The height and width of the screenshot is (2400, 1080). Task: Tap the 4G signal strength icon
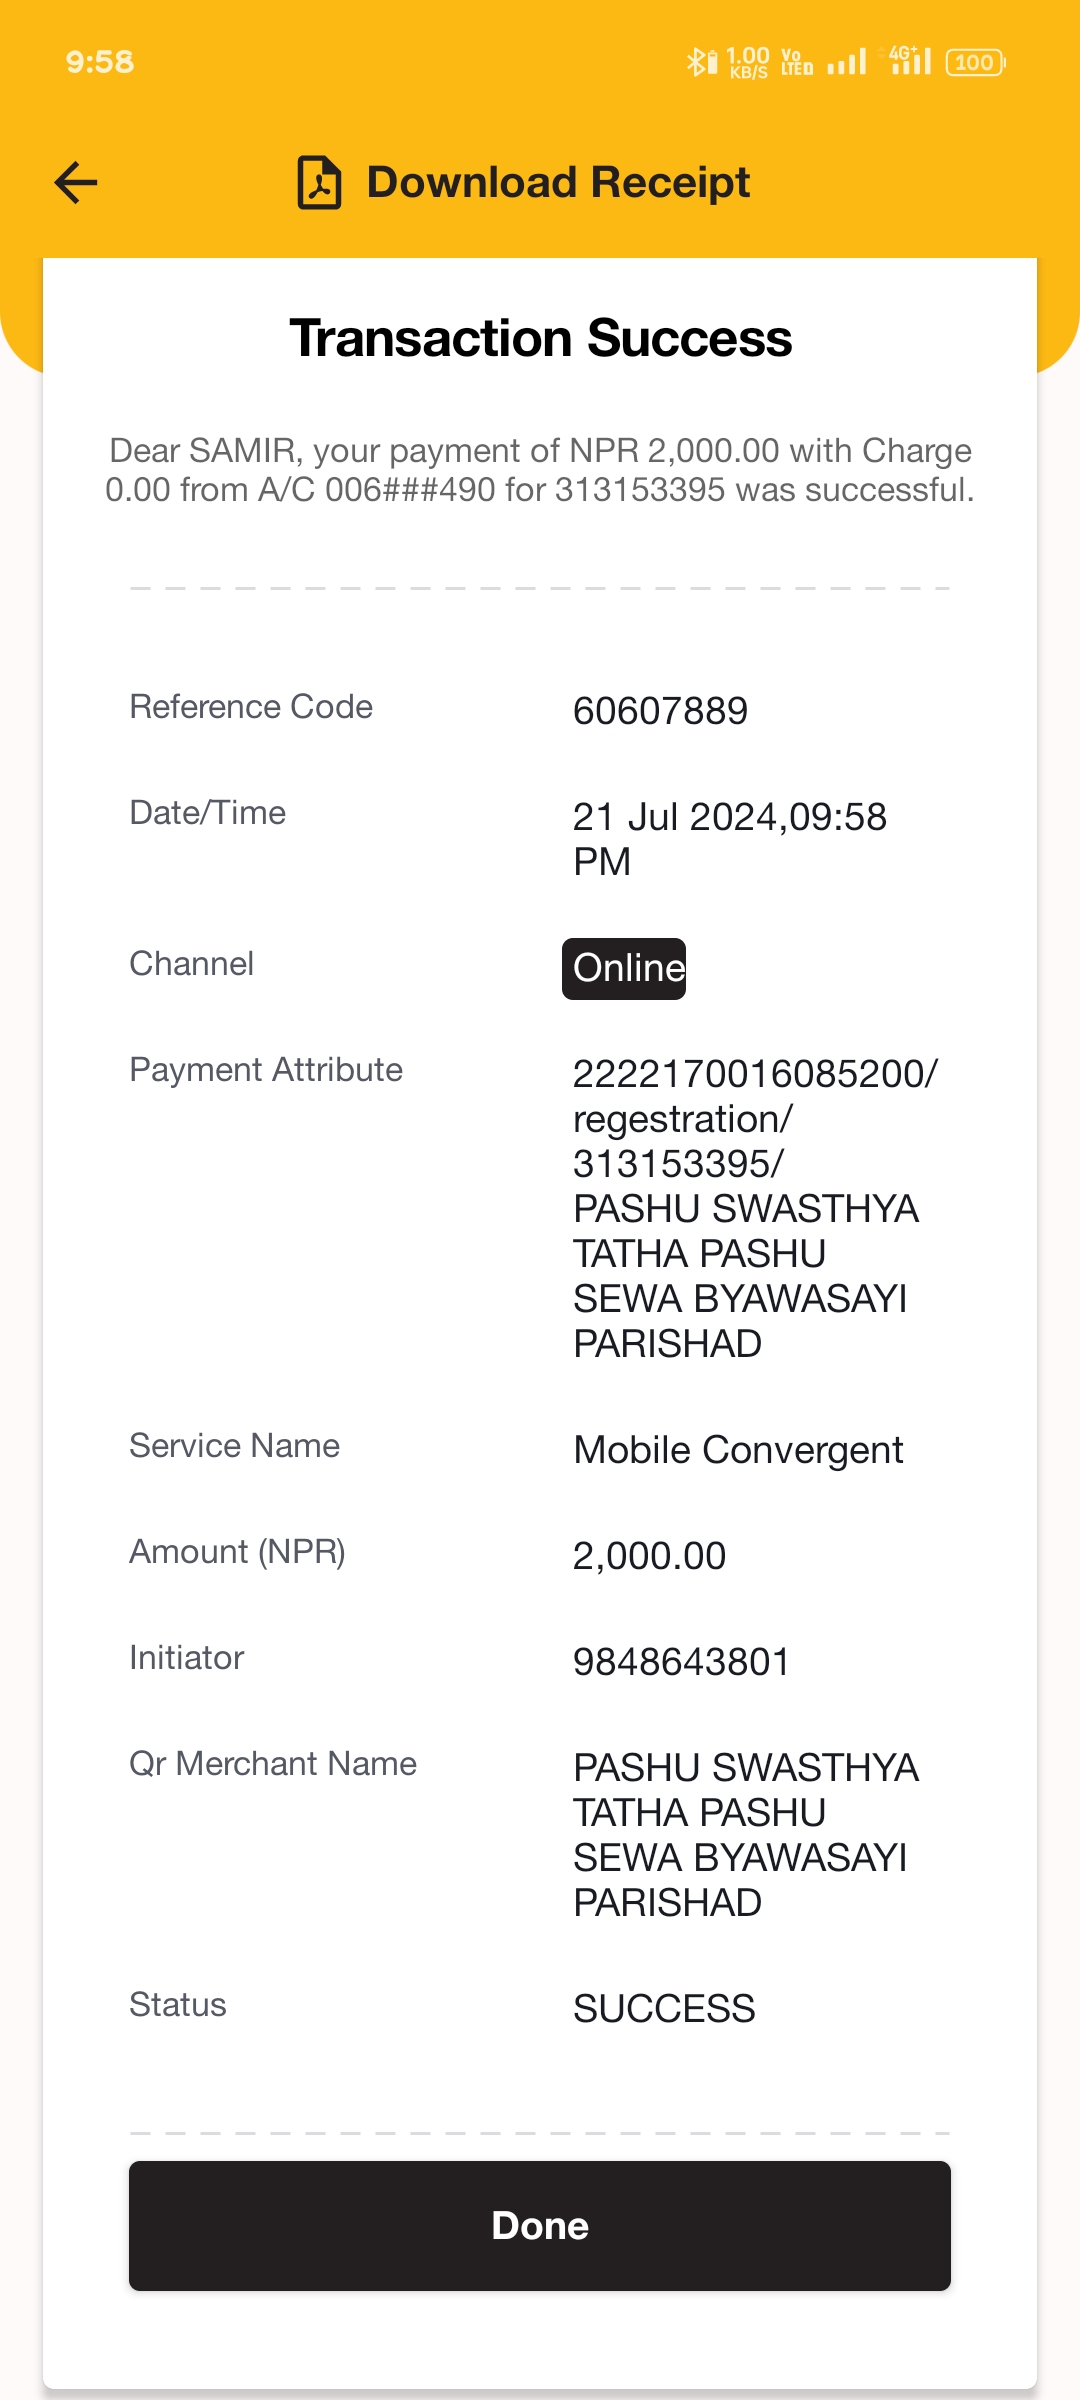point(910,60)
